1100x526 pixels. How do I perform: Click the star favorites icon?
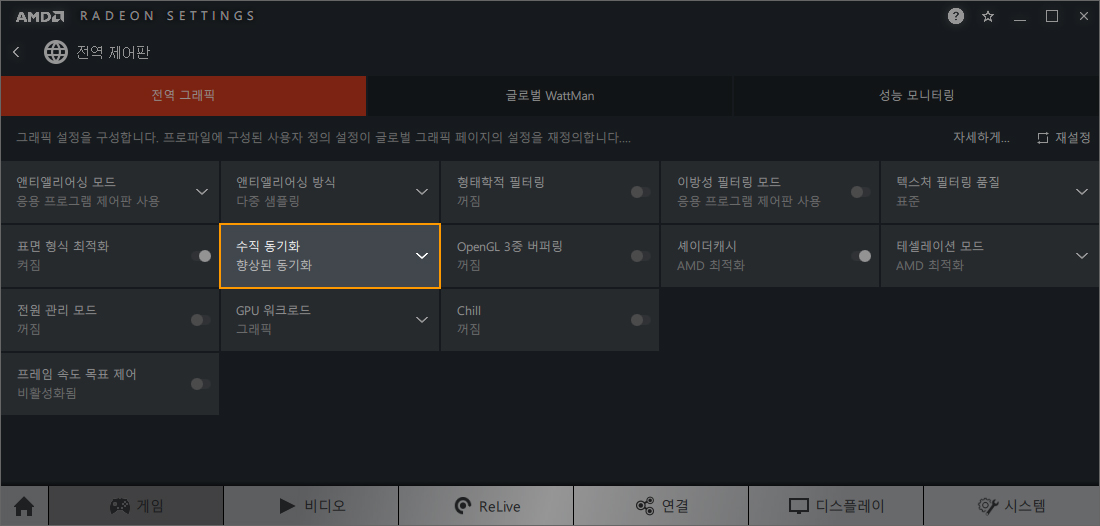(x=988, y=16)
